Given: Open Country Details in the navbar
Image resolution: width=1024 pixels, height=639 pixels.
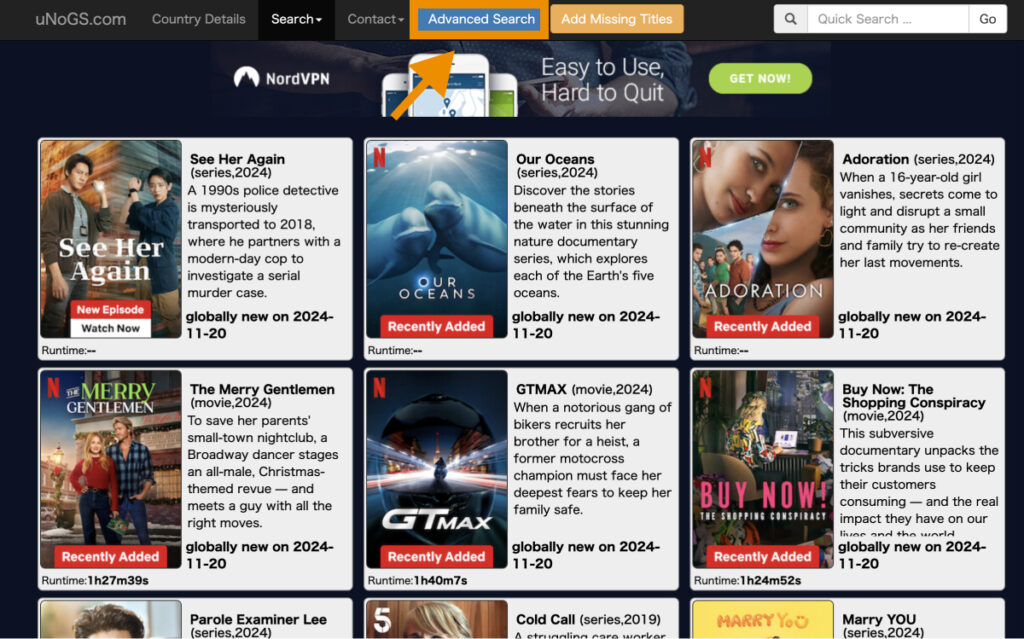Looking at the screenshot, I should 198,19.
